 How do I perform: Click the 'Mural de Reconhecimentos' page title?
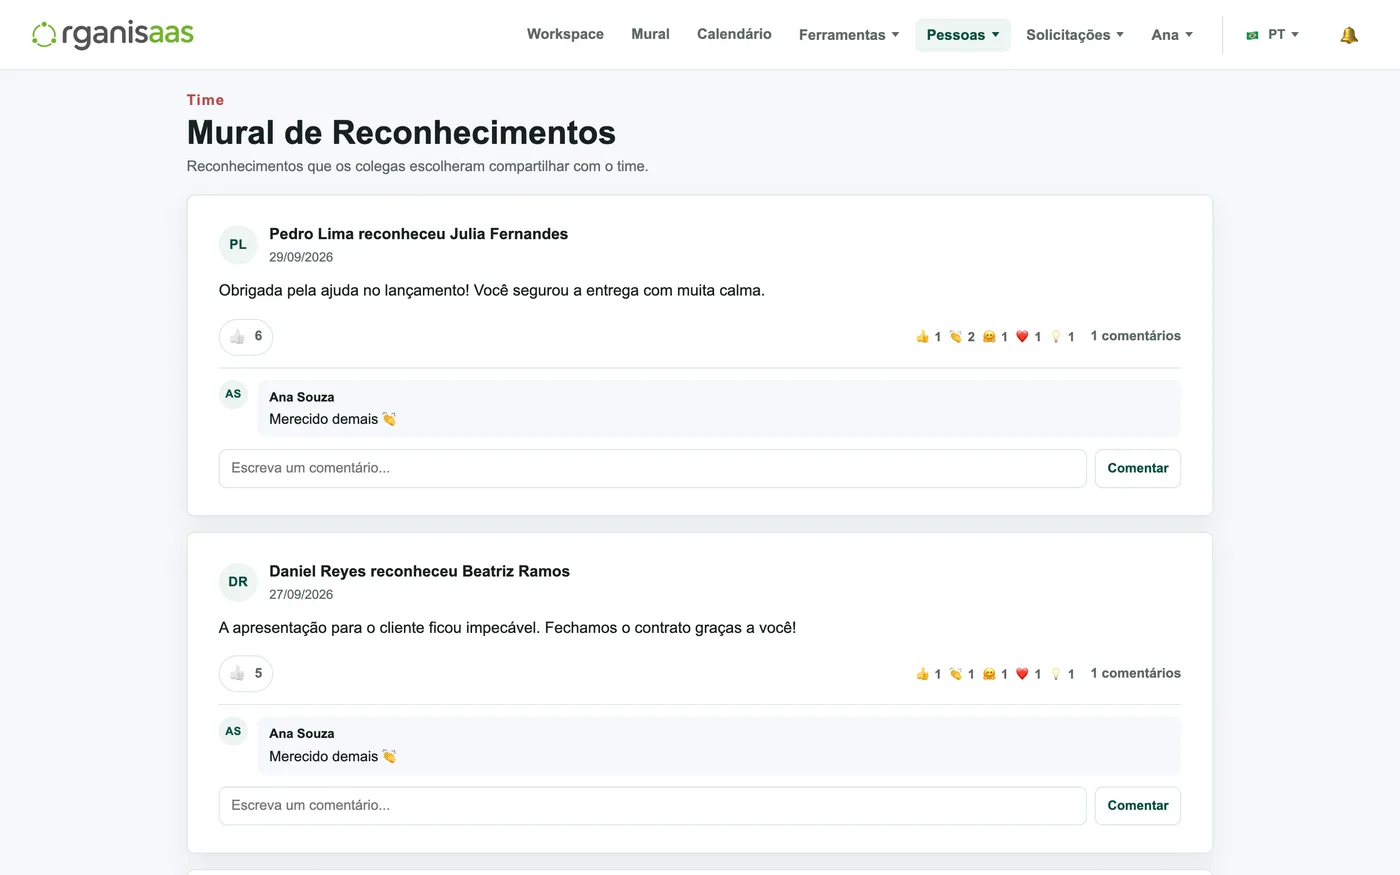401,132
